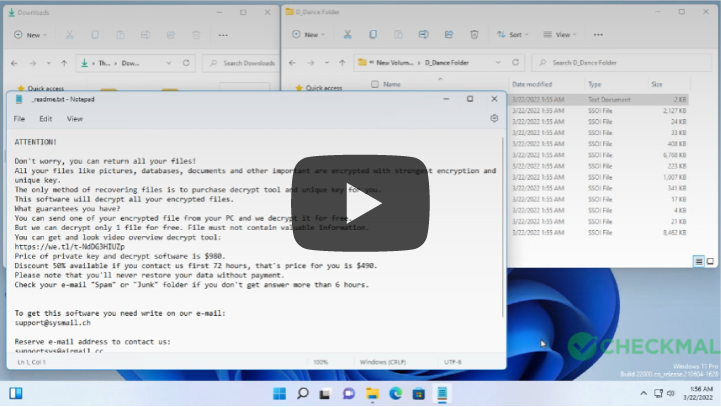Expand the Sort dropdown in D_Dance Folder
Viewport: 721px width, 407px height.
click(514, 34)
